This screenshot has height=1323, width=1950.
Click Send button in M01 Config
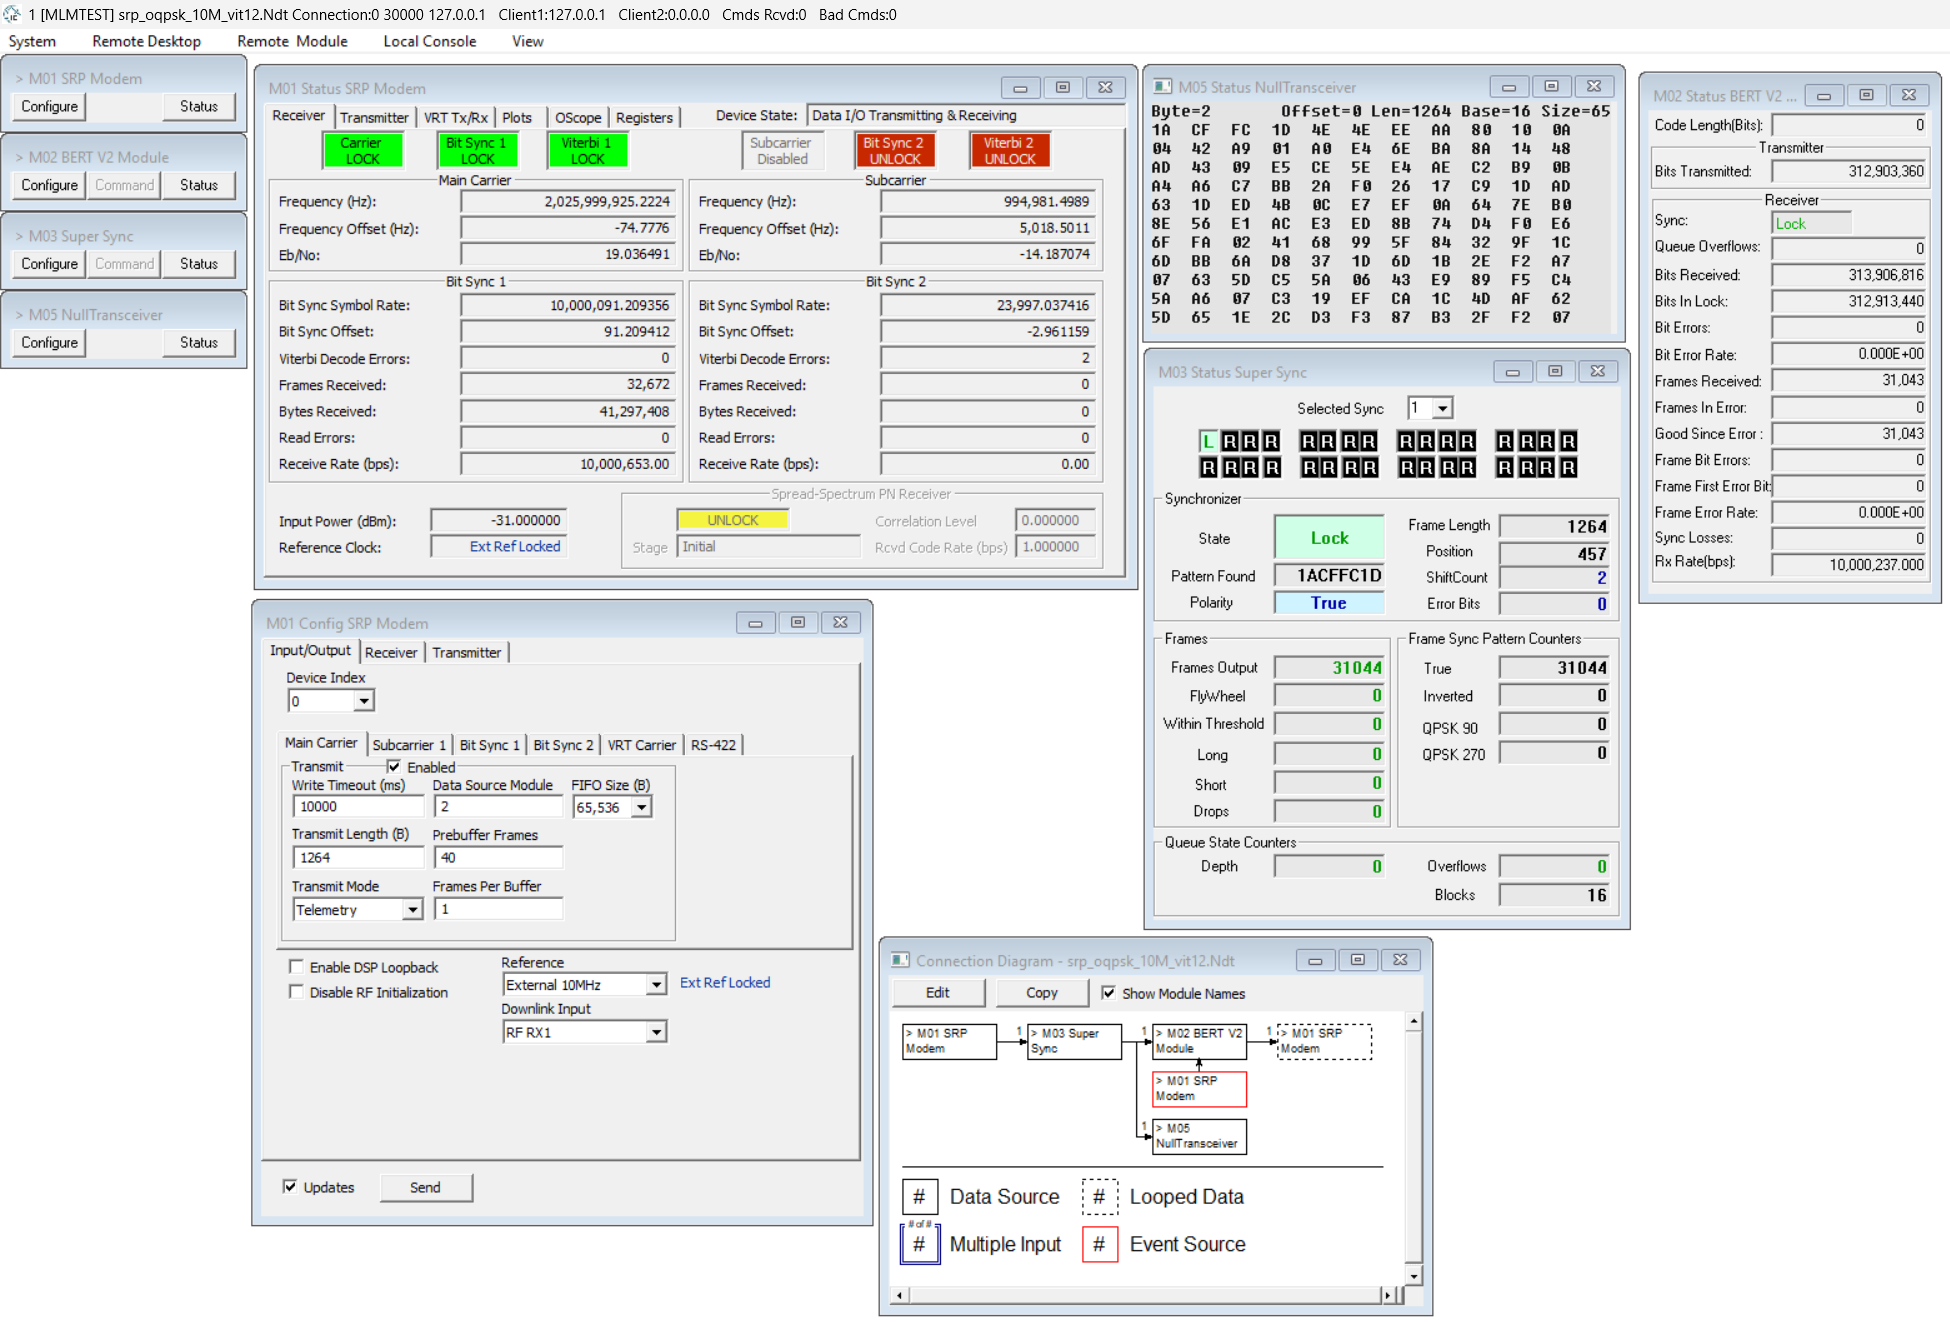425,1187
